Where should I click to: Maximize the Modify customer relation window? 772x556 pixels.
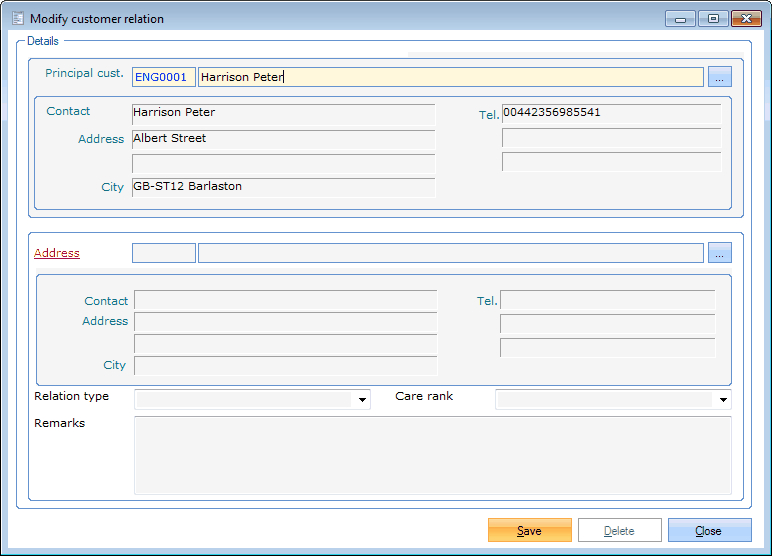(713, 19)
